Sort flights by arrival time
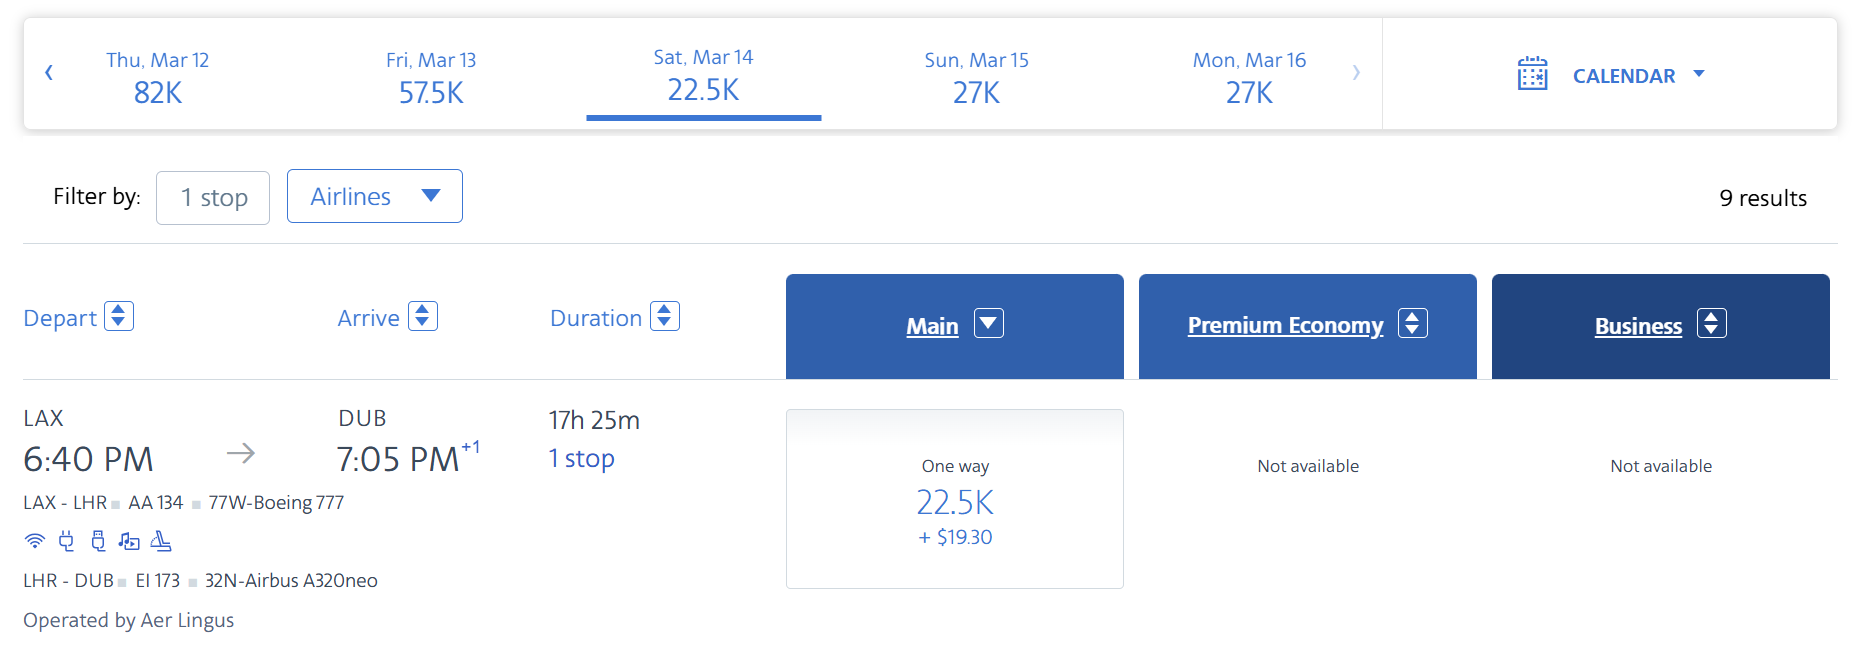The width and height of the screenshot is (1854, 646). [x=422, y=316]
